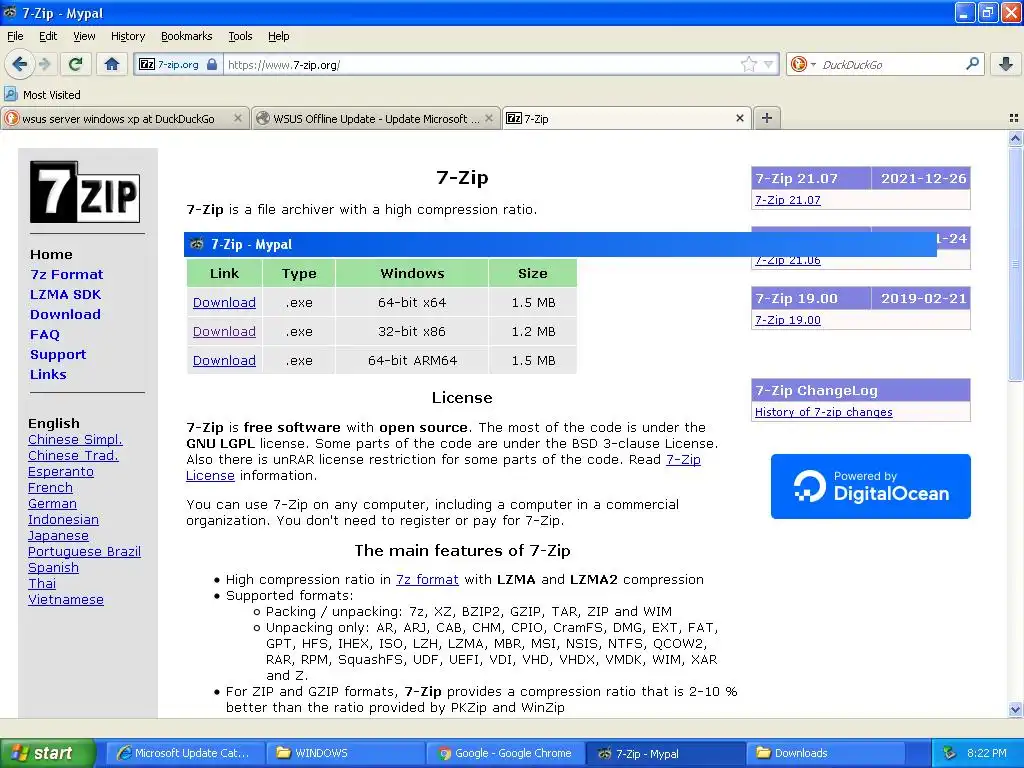Image resolution: width=1024 pixels, height=768 pixels.
Task: Close the wsus server DuckDuckGo tab
Action: 238,118
